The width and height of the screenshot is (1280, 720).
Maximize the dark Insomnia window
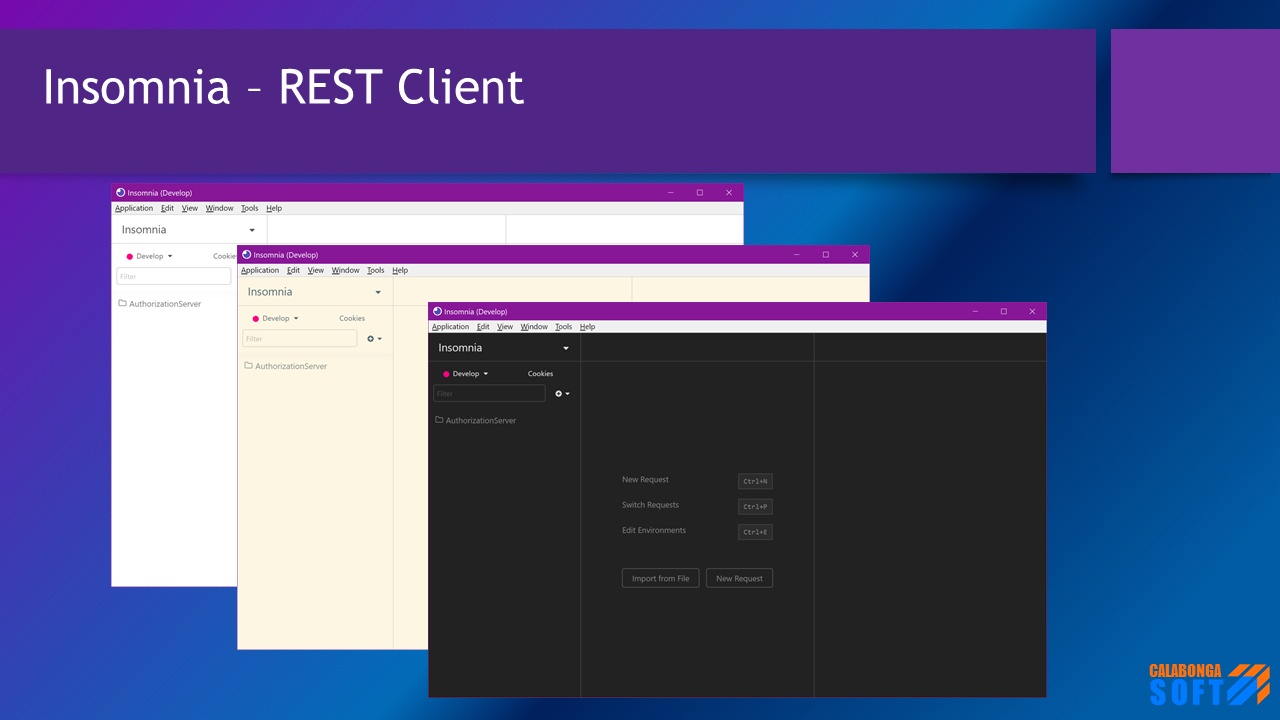(x=1004, y=311)
